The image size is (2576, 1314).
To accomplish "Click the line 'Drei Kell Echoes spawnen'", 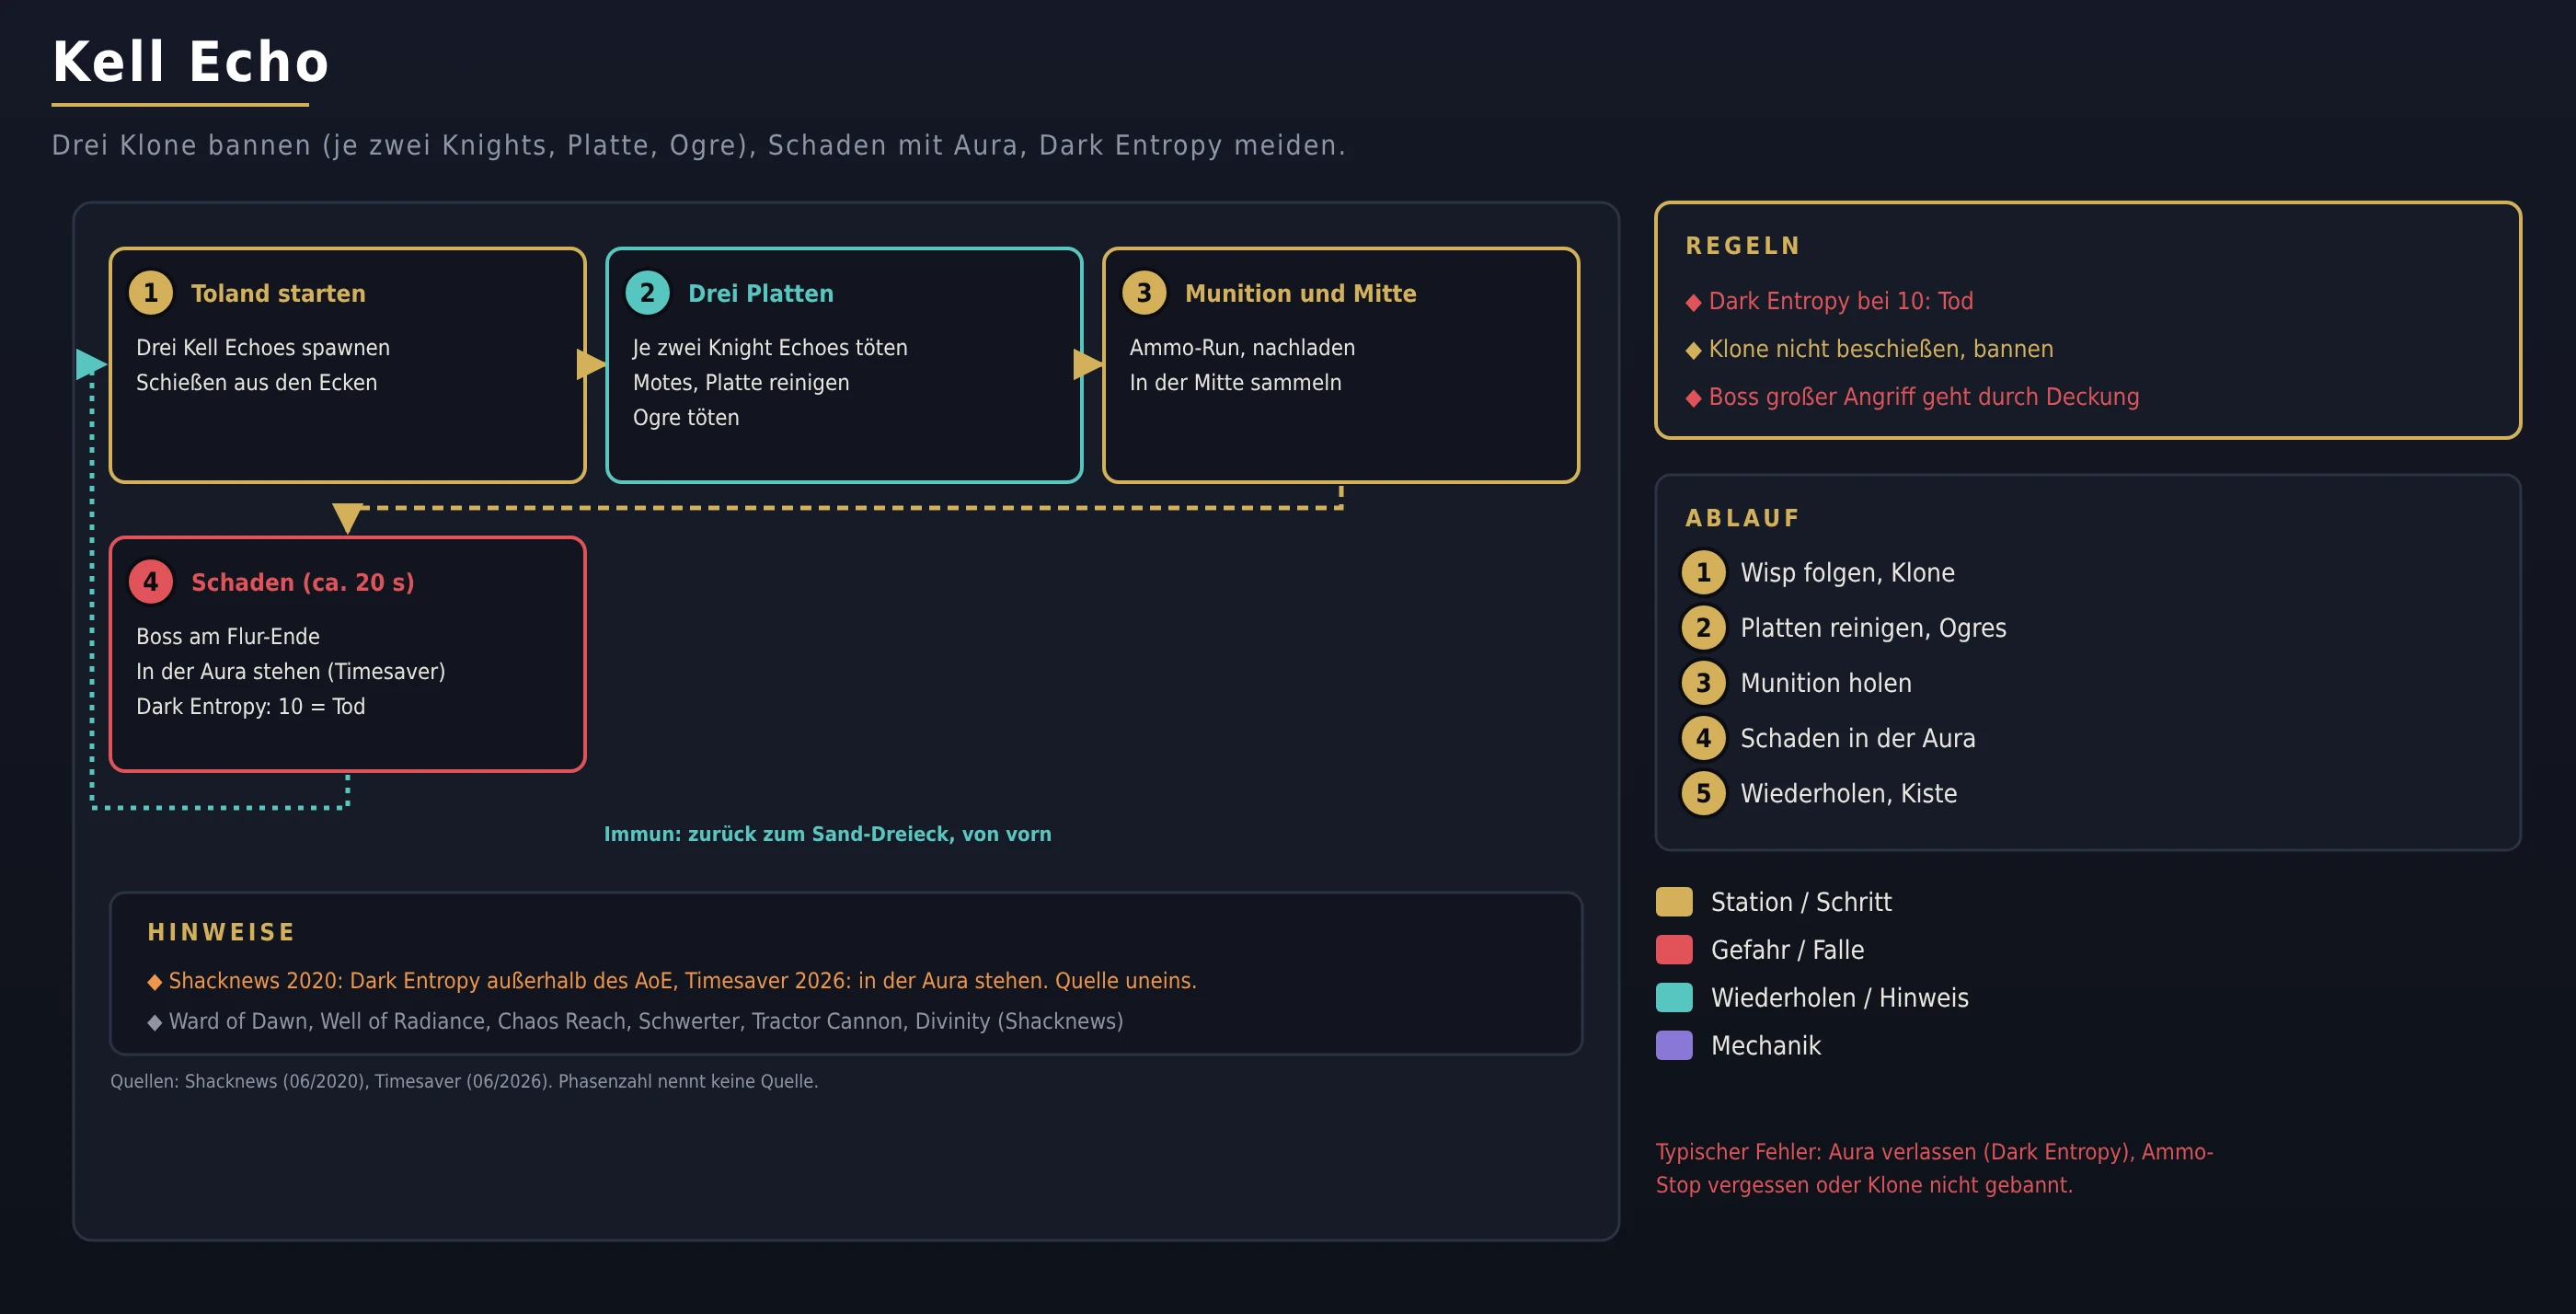I will 263,348.
